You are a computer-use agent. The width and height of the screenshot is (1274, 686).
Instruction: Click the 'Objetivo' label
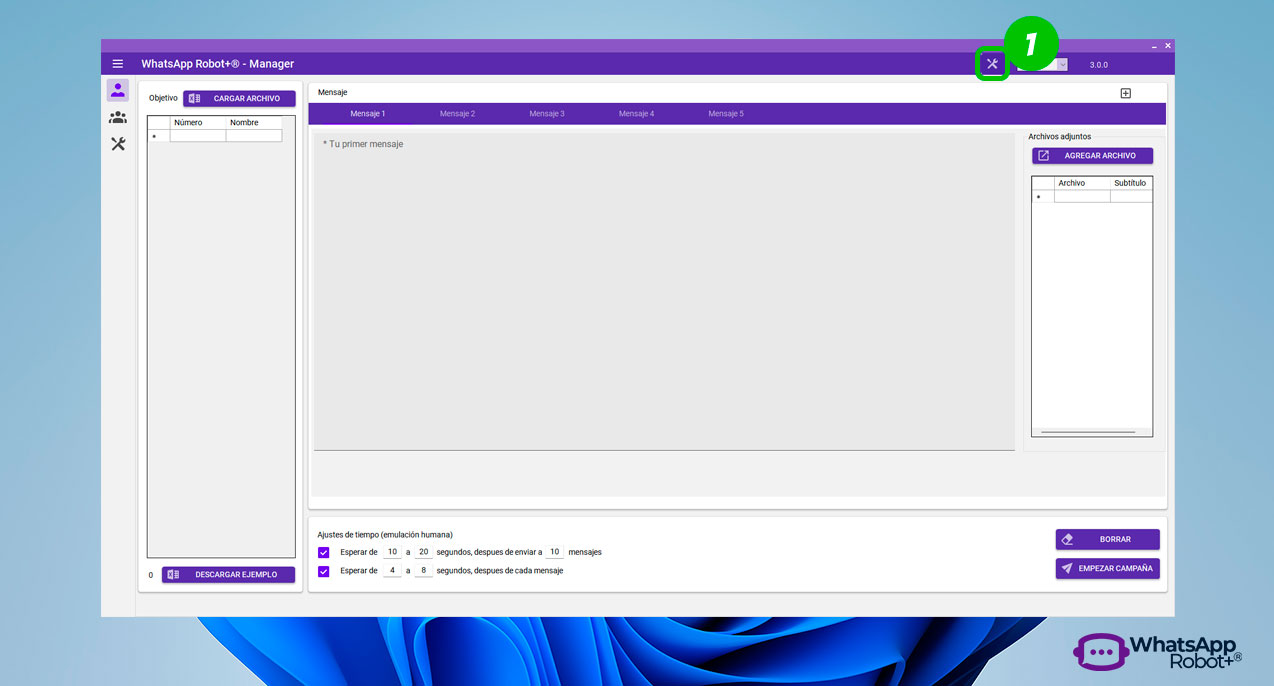click(163, 98)
